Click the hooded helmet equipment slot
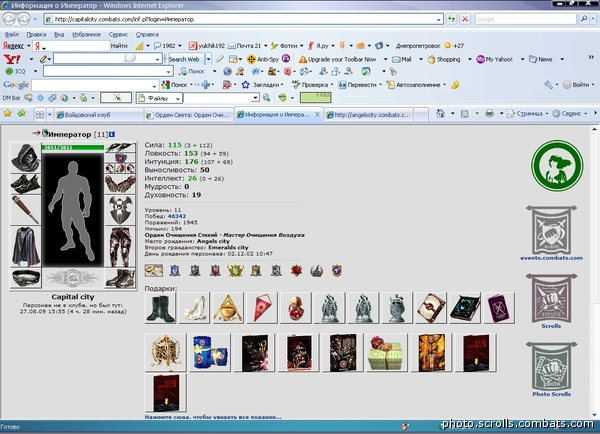This screenshot has width=600, height=434. (26, 158)
